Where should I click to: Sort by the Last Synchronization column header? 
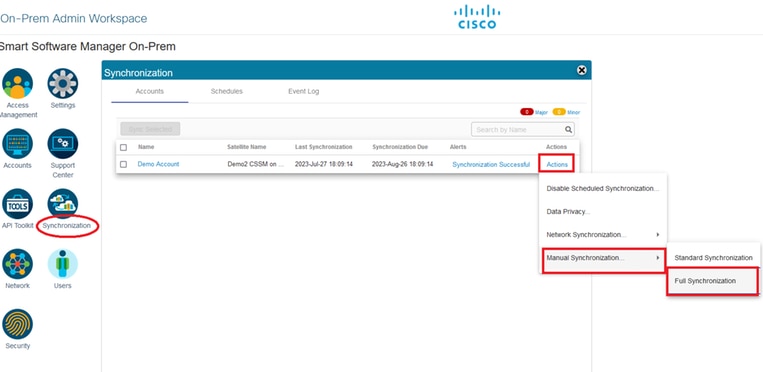pyautogui.click(x=323, y=147)
